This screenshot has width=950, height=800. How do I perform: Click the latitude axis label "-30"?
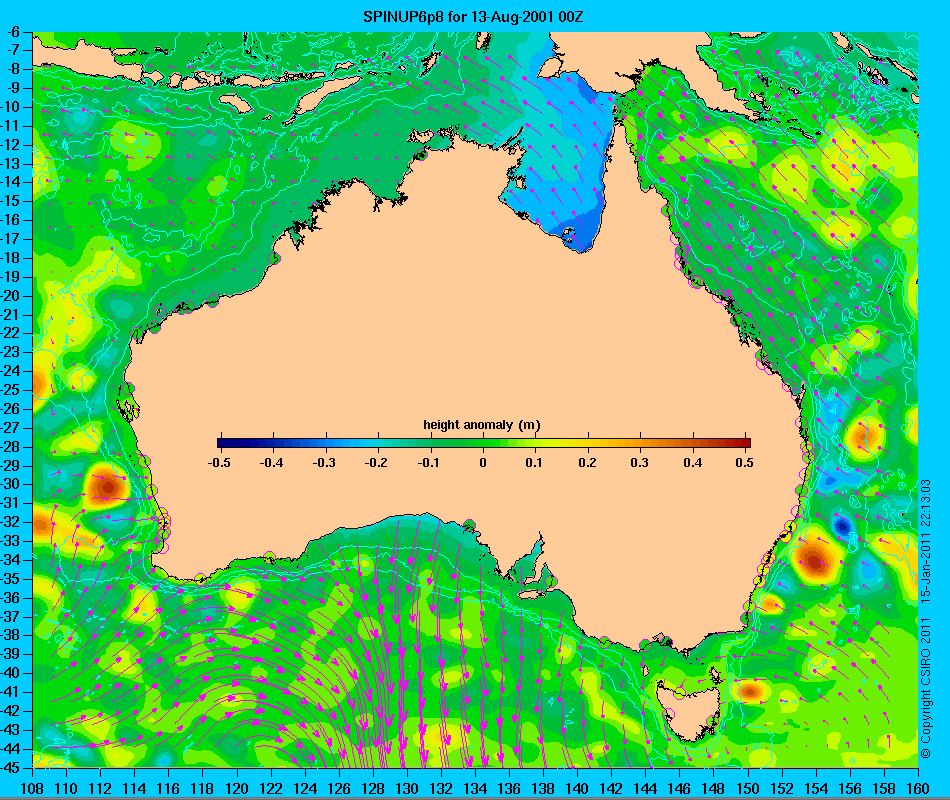coord(10,484)
